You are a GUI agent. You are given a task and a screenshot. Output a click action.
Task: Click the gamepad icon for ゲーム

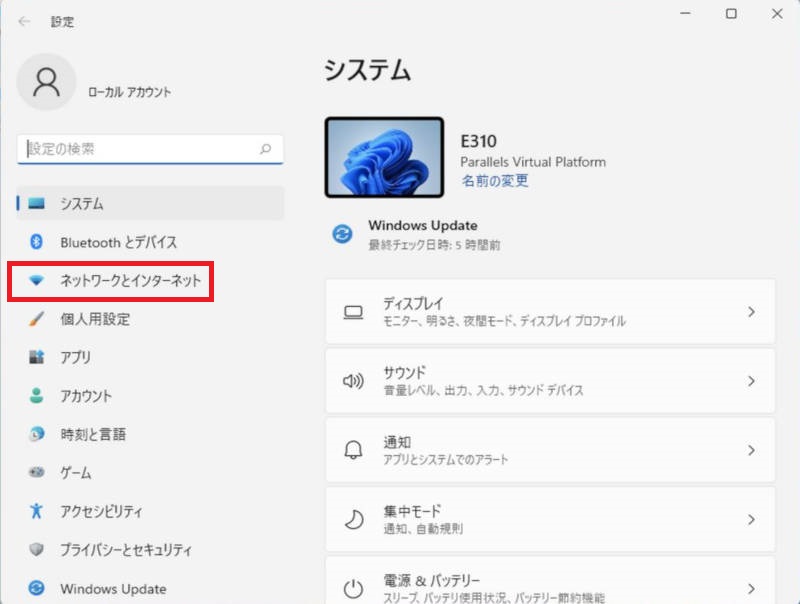(36, 472)
